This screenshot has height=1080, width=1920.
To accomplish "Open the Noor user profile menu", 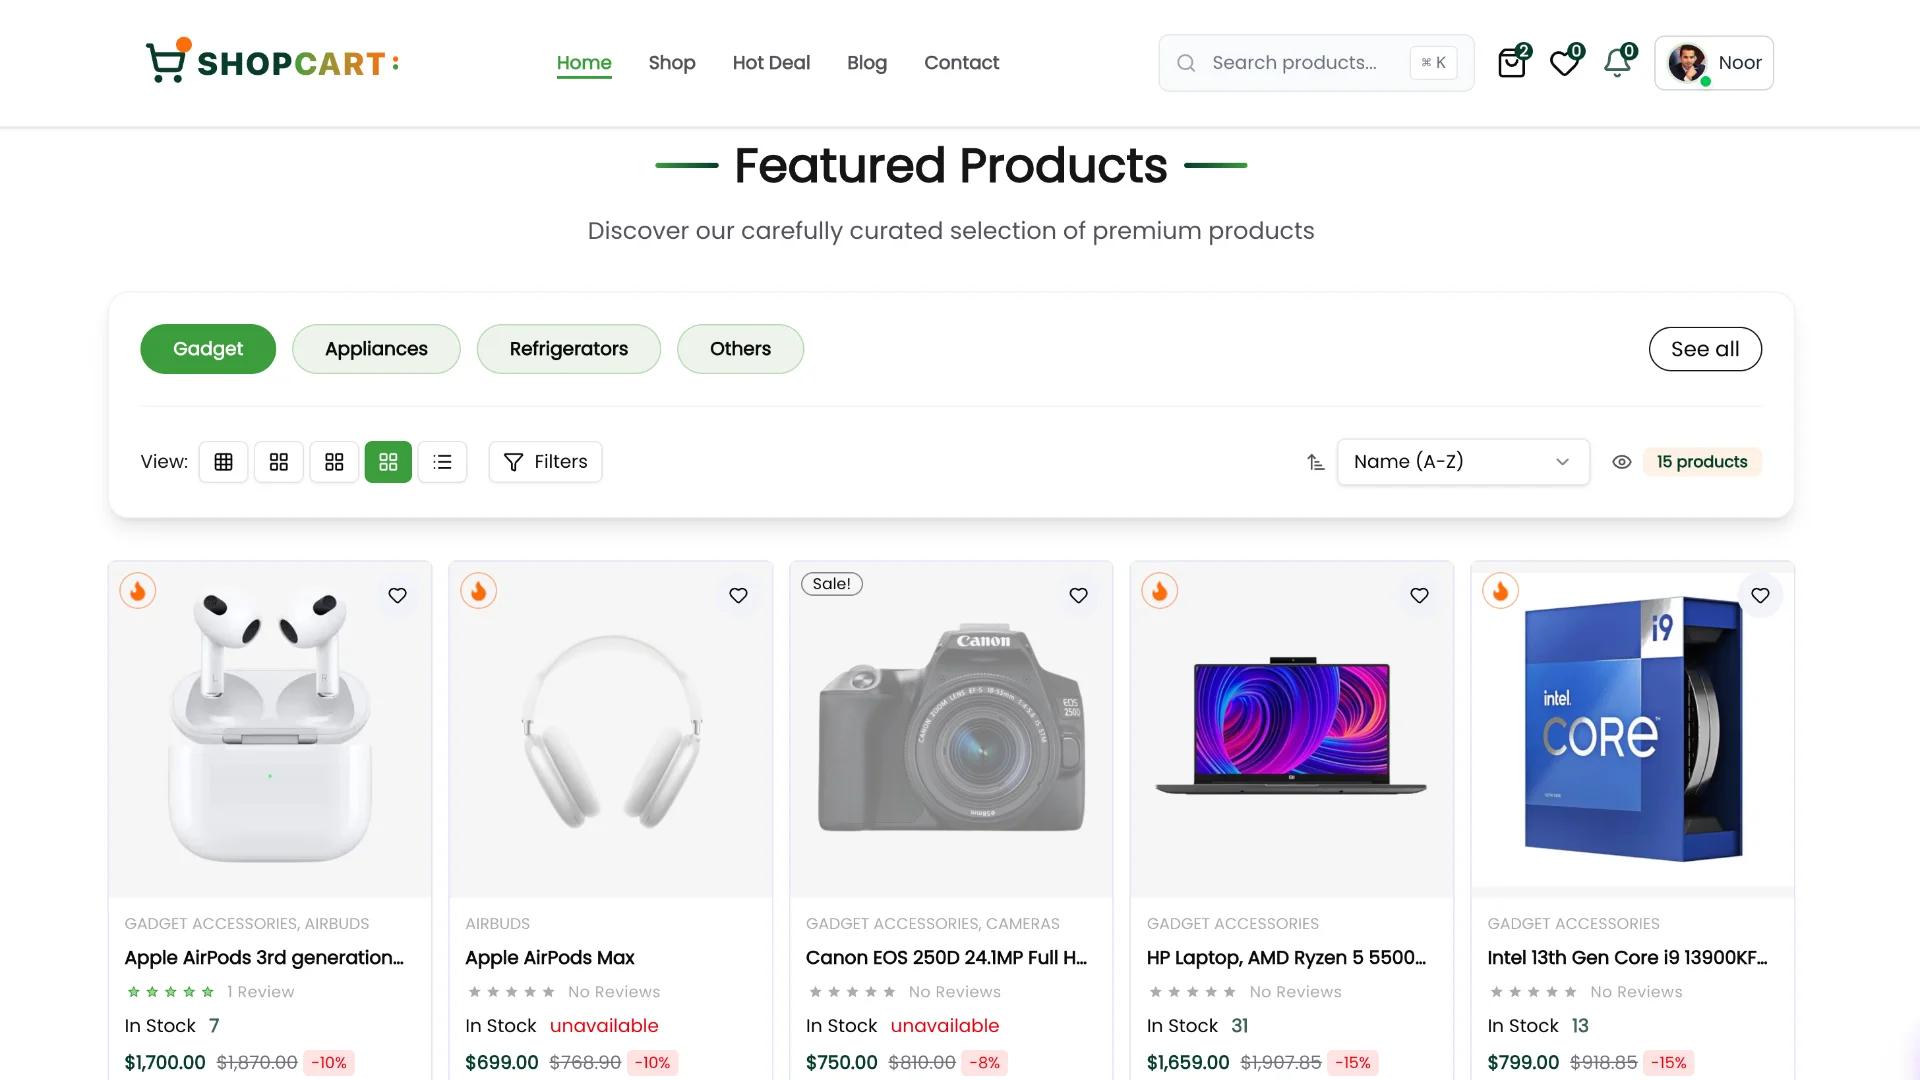I will tap(1714, 63).
